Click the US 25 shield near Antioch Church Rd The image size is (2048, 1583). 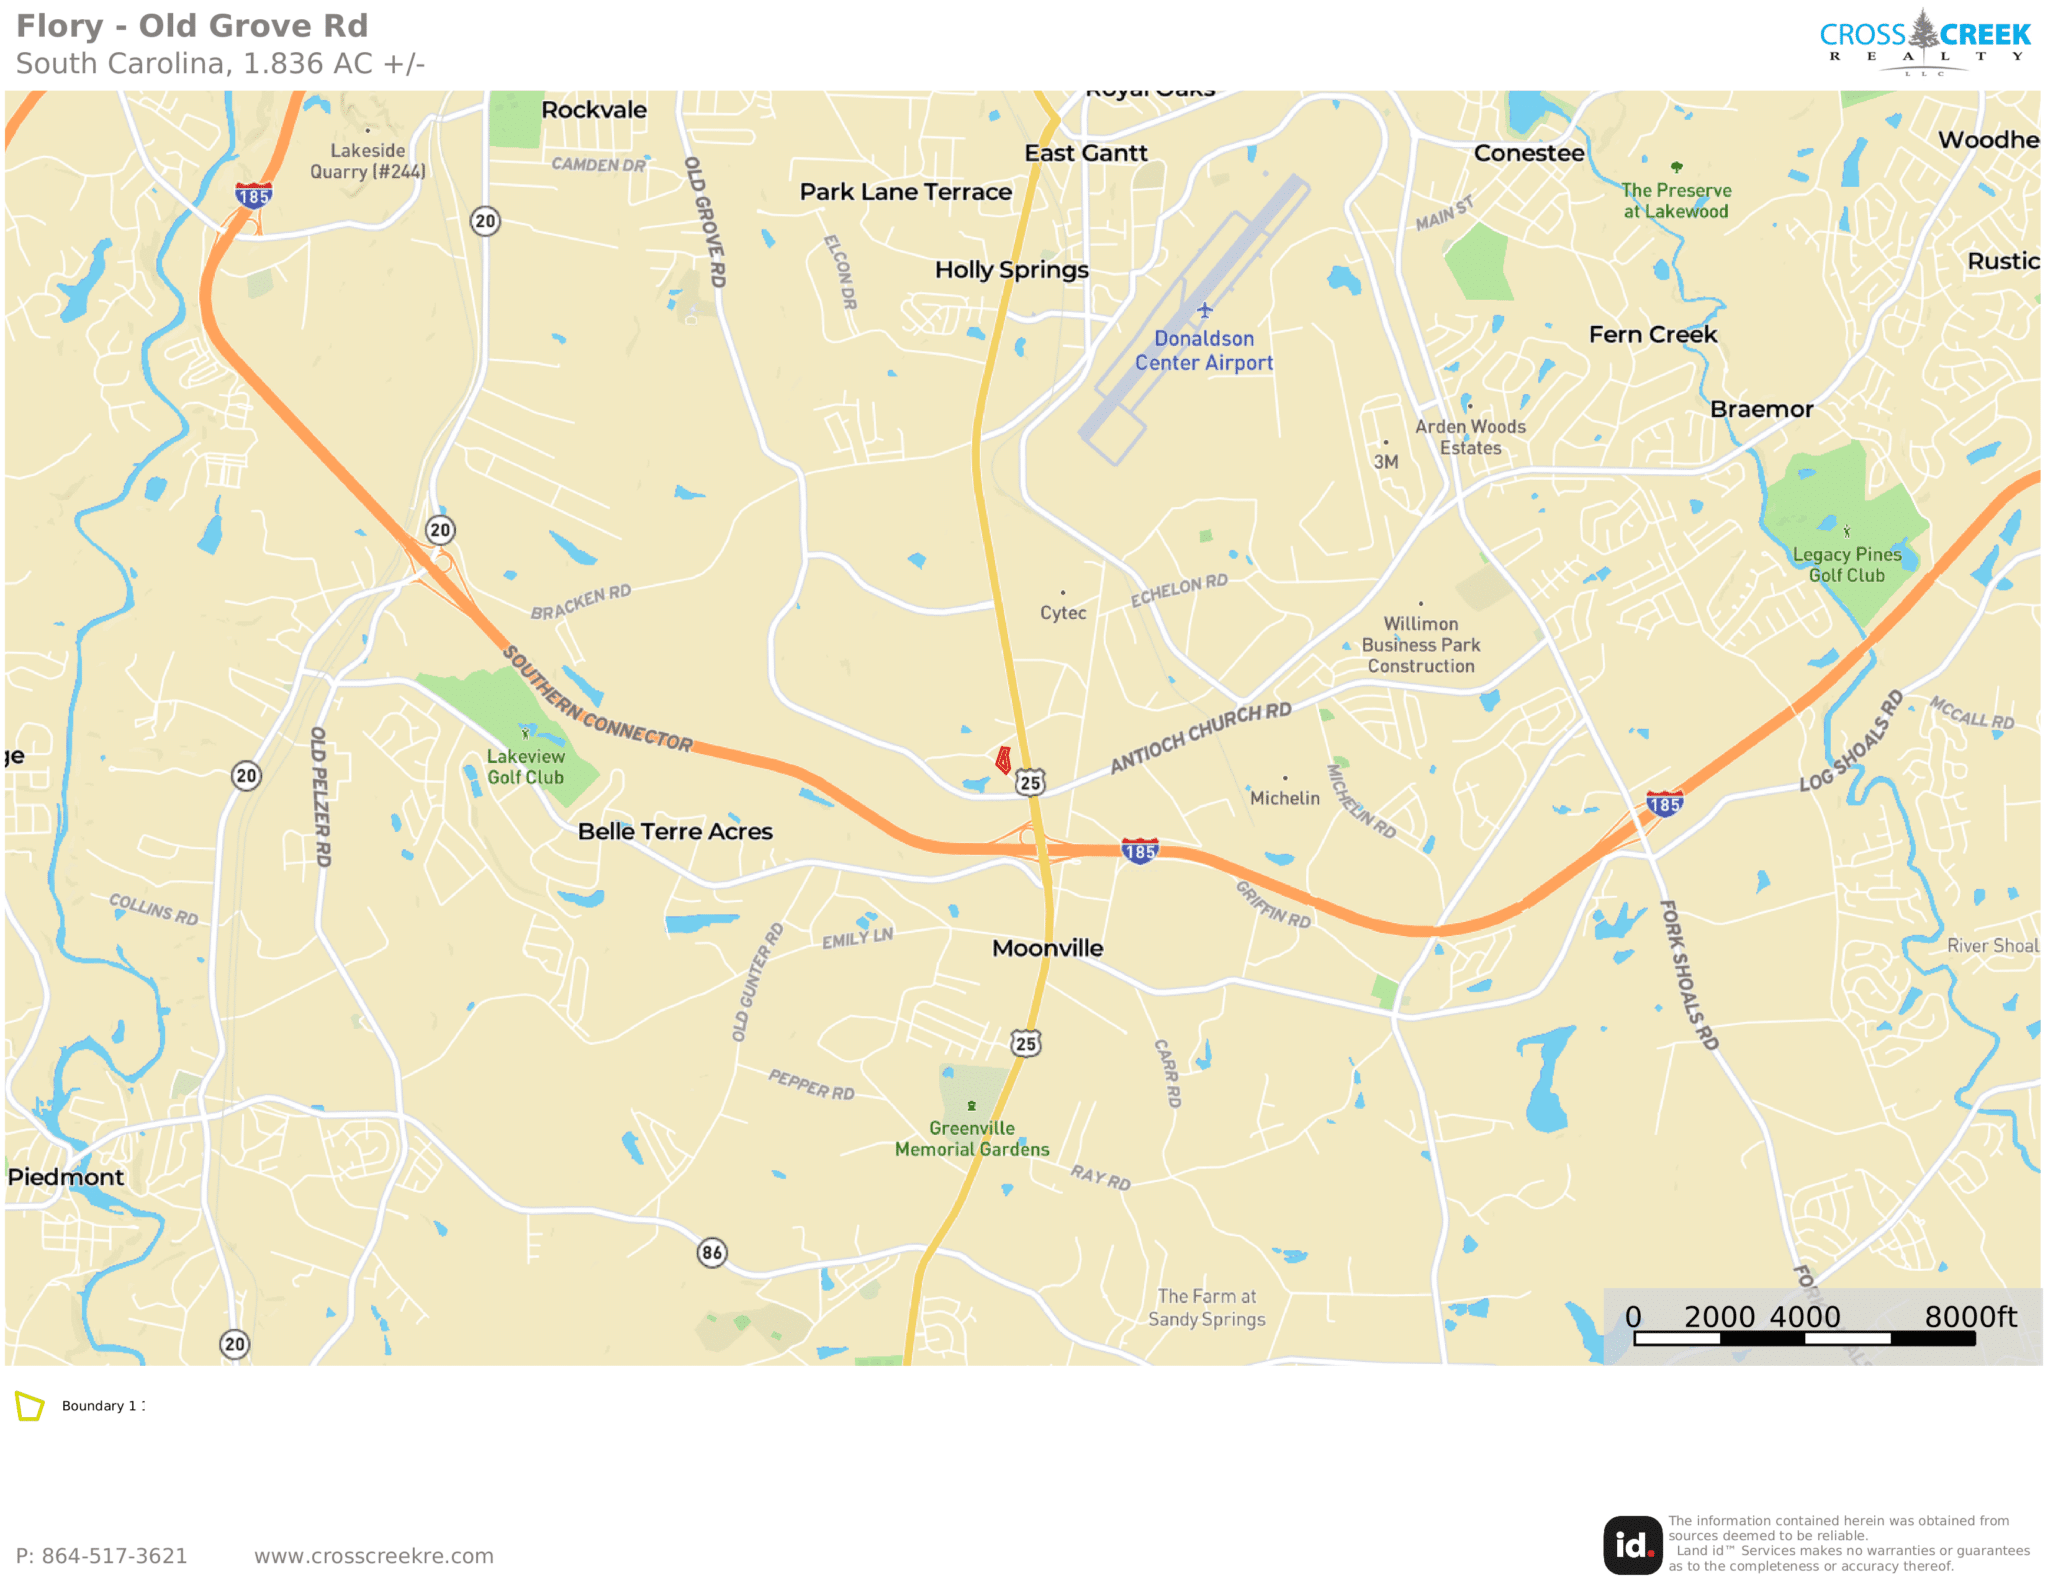point(1030,782)
